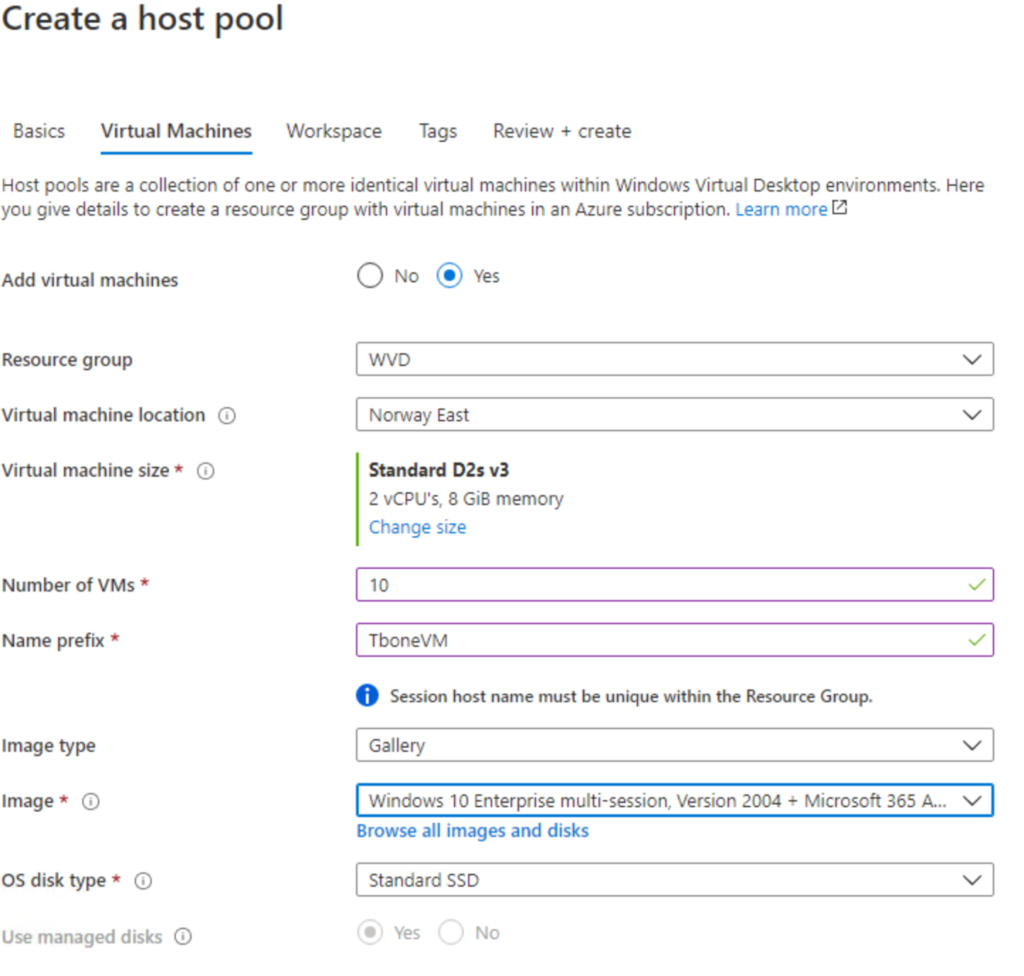This screenshot has height=976, width=1024.
Task: Open the Image dropdown with Windows 10 Enterprise
Action: 675,801
